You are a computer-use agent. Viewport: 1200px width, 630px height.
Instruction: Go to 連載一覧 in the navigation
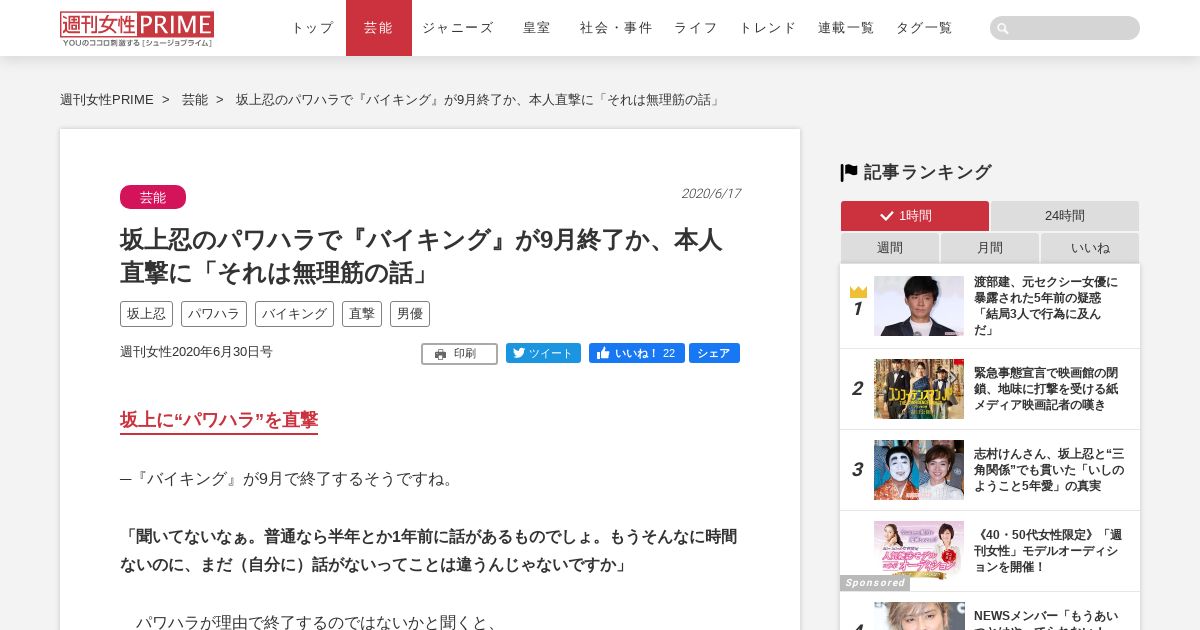(846, 28)
